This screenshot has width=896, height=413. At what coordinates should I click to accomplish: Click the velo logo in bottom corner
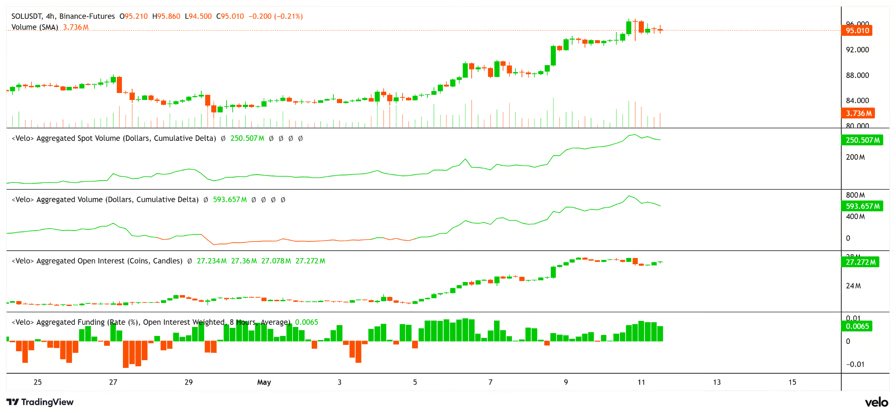pos(875,402)
